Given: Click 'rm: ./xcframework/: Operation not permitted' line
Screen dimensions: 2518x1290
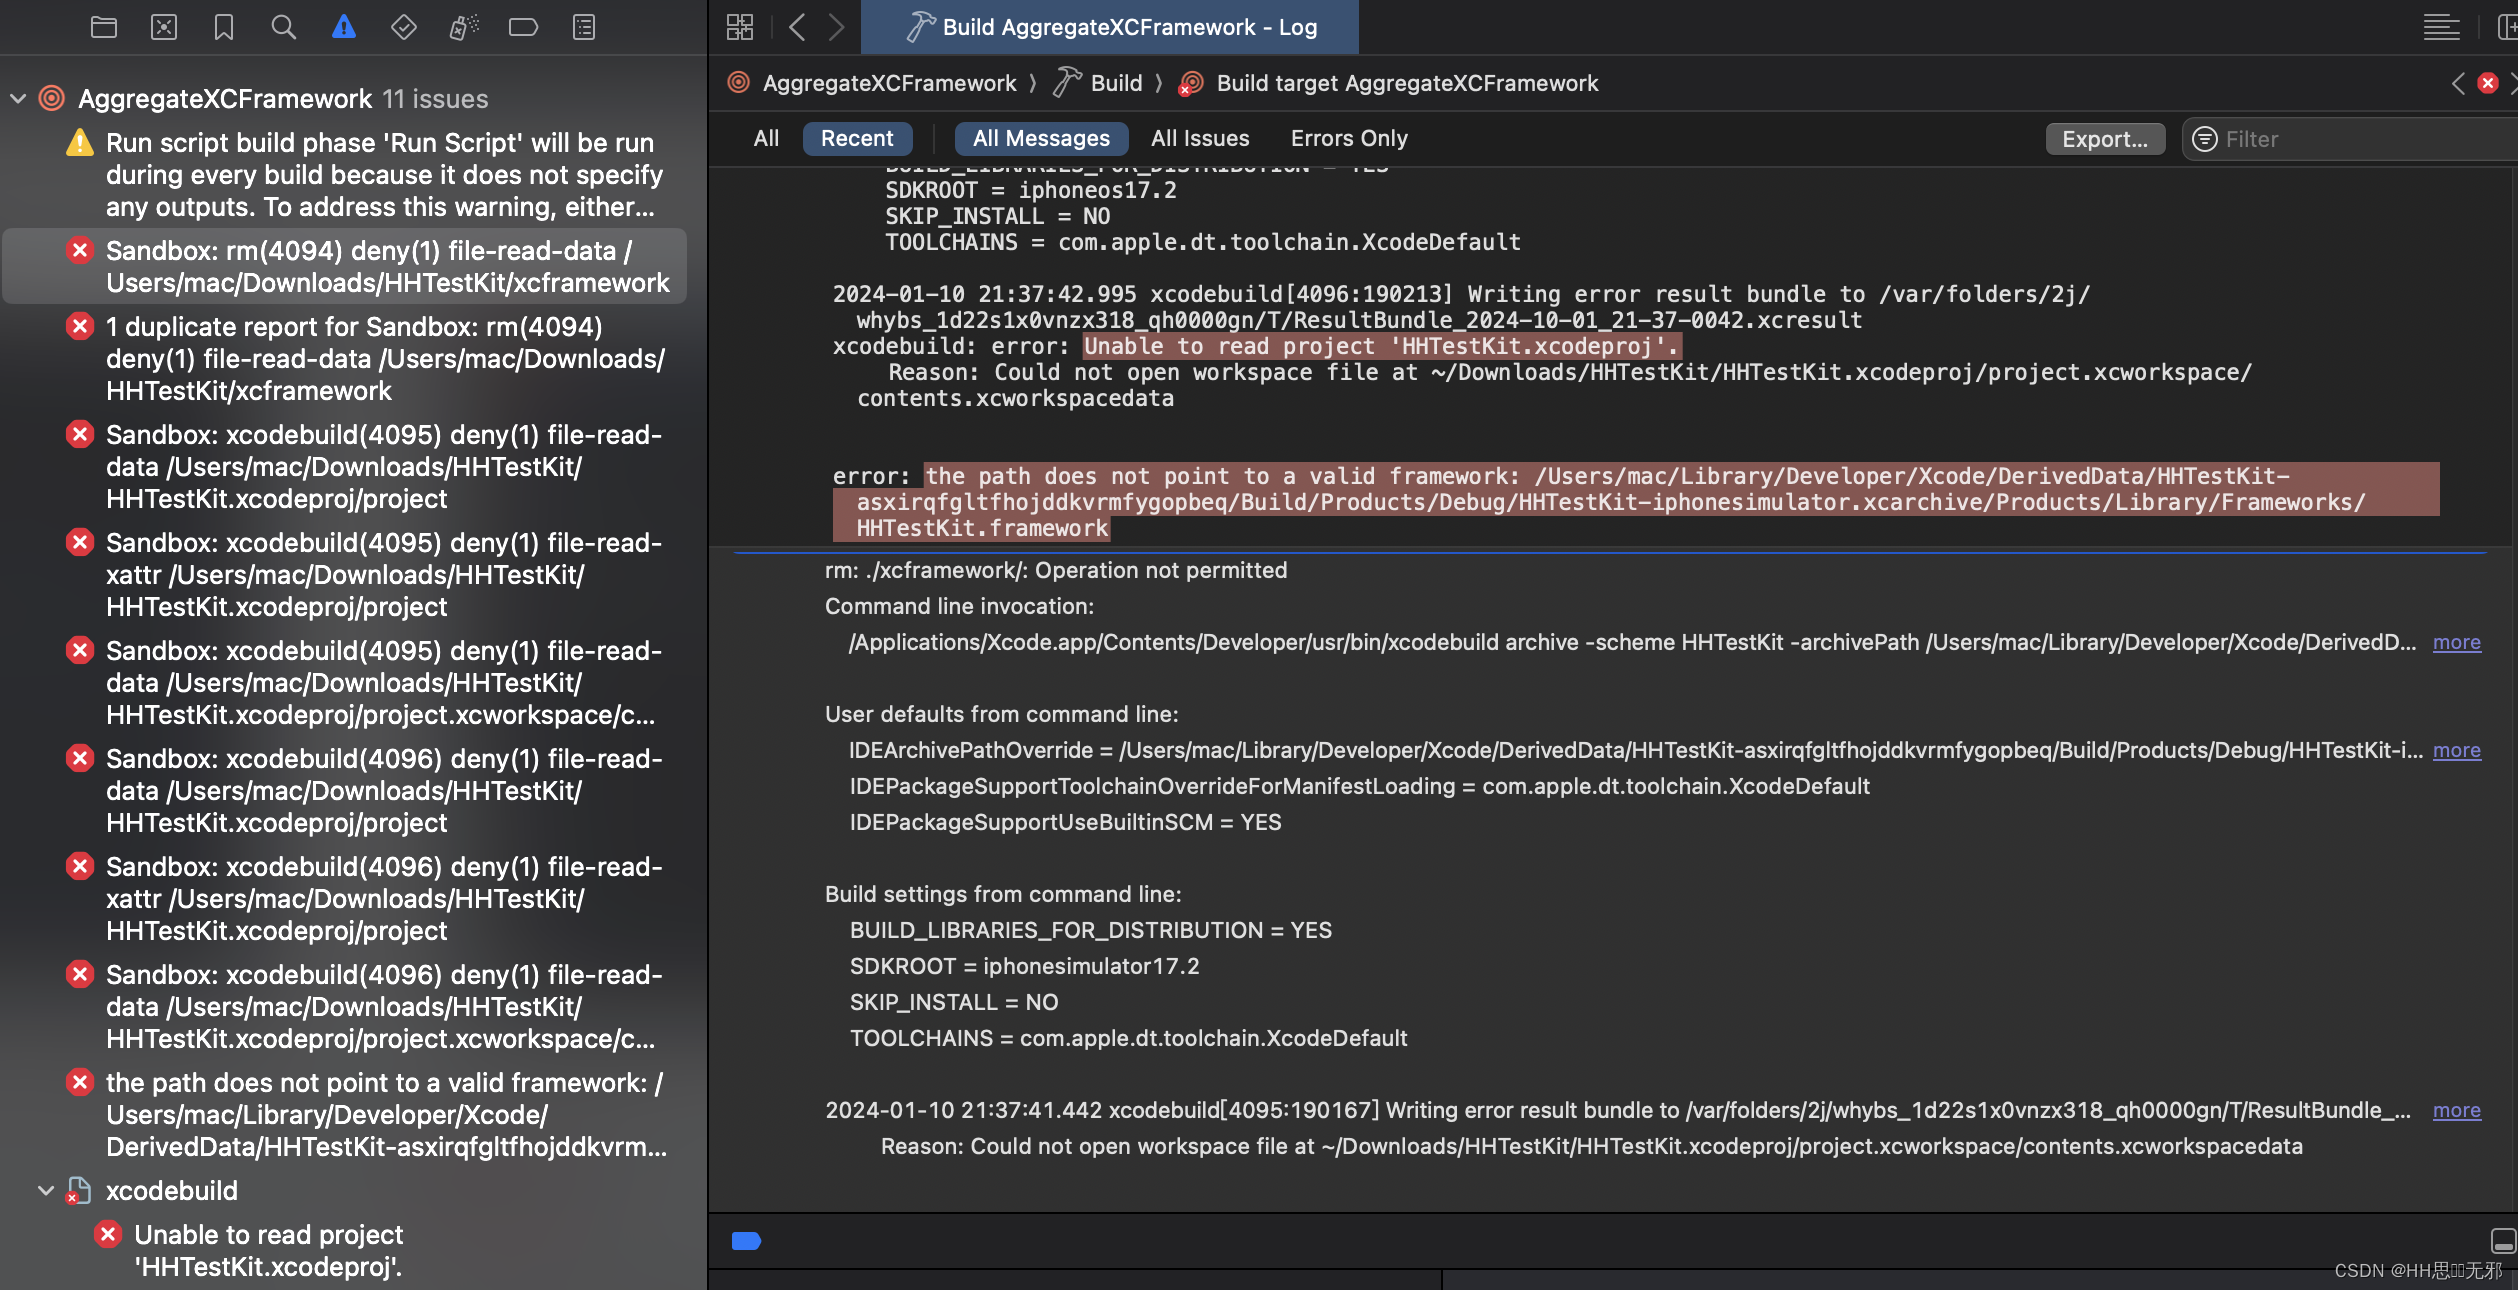Looking at the screenshot, I should [1056, 570].
